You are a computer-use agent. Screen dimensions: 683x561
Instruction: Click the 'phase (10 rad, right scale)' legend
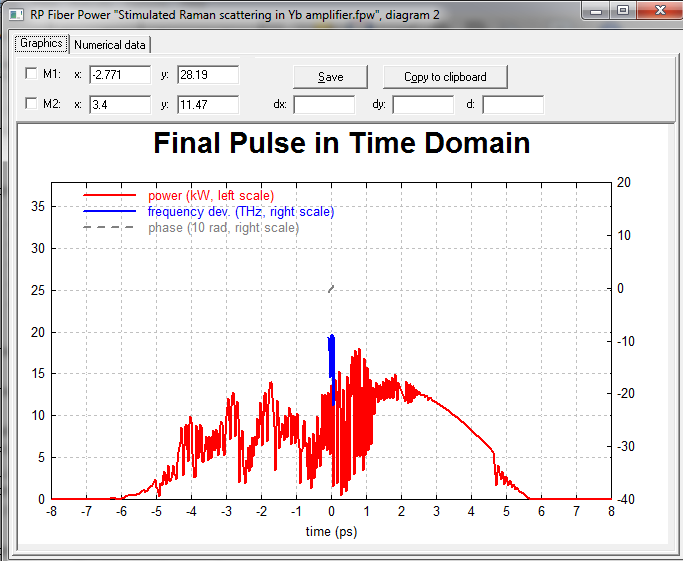coord(223,228)
